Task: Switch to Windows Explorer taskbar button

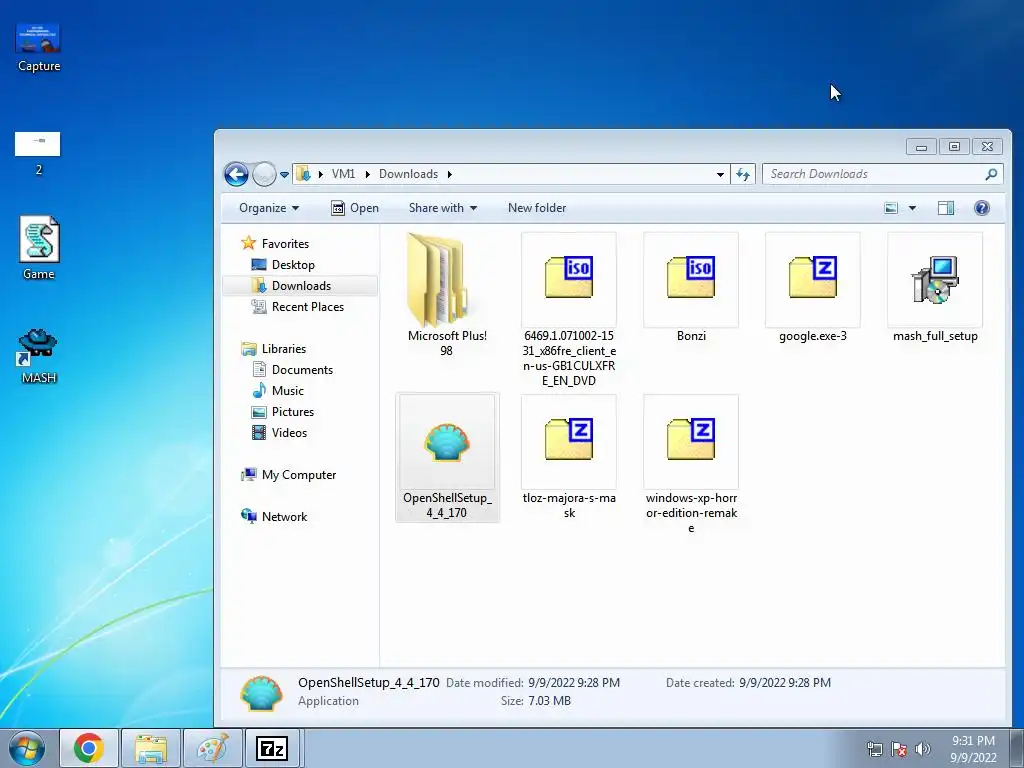Action: [x=151, y=748]
